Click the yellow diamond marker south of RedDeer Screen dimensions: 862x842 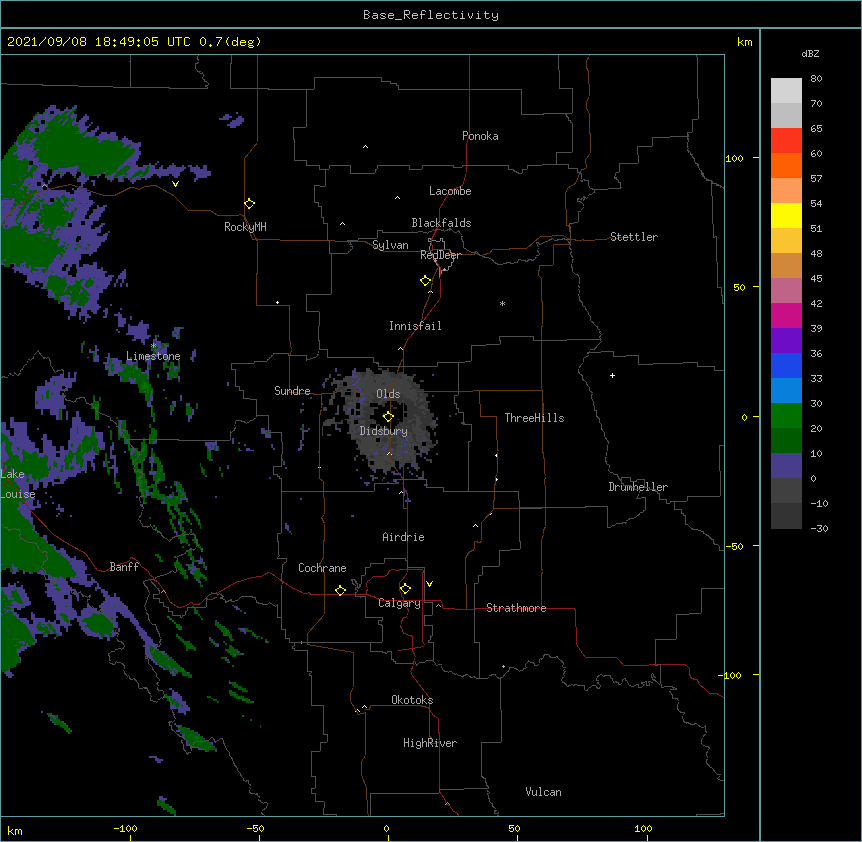click(425, 281)
